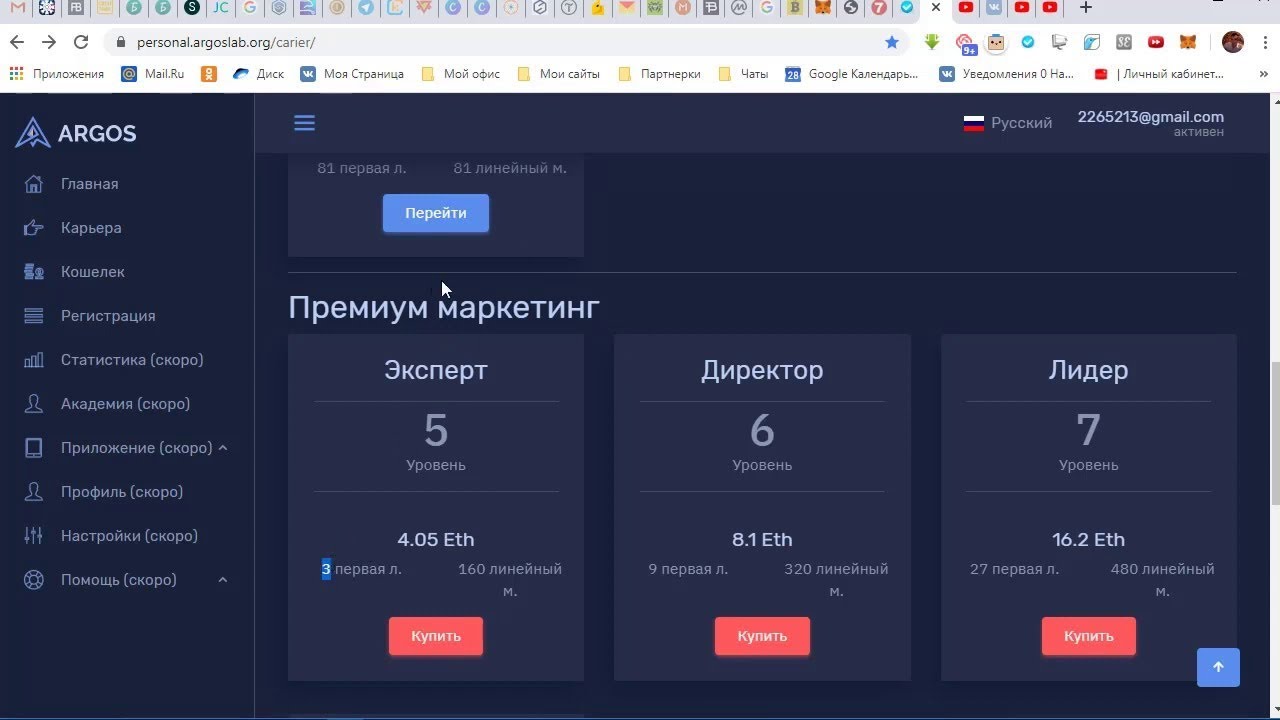Reload the page with the refresh icon

81,42
